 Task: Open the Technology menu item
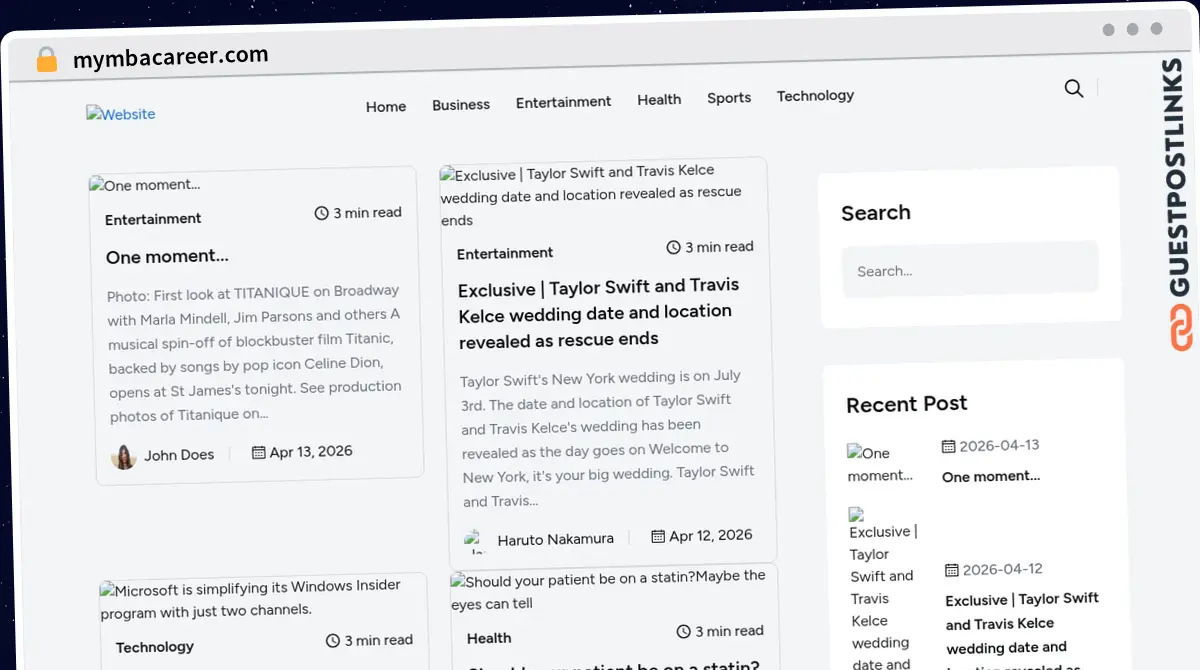tap(815, 95)
